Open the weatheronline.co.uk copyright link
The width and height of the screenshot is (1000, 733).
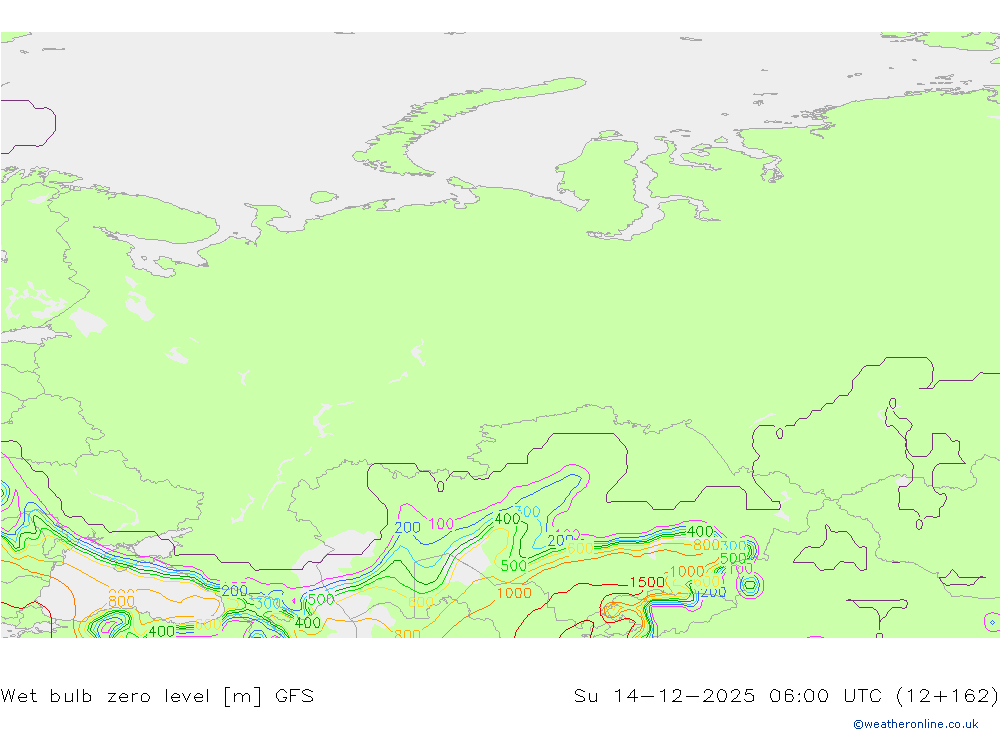click(915, 724)
